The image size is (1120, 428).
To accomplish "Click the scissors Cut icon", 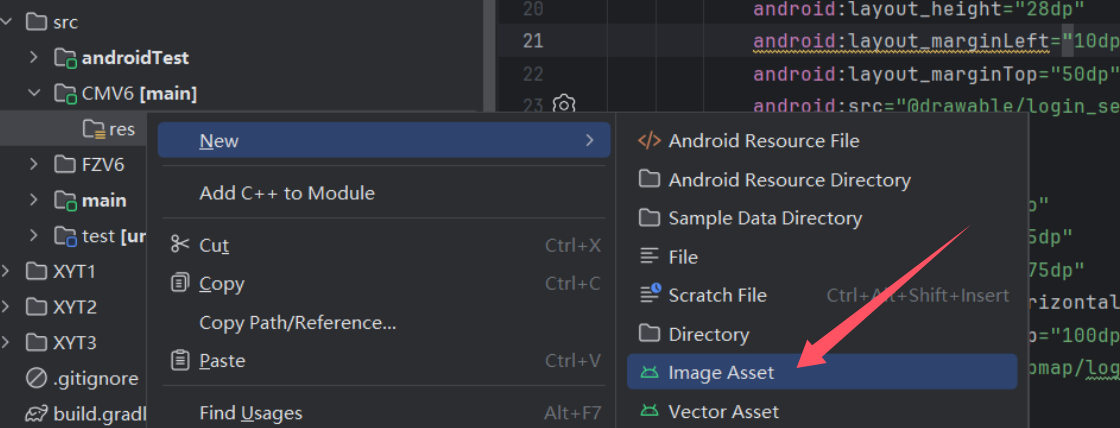I will click(x=180, y=245).
